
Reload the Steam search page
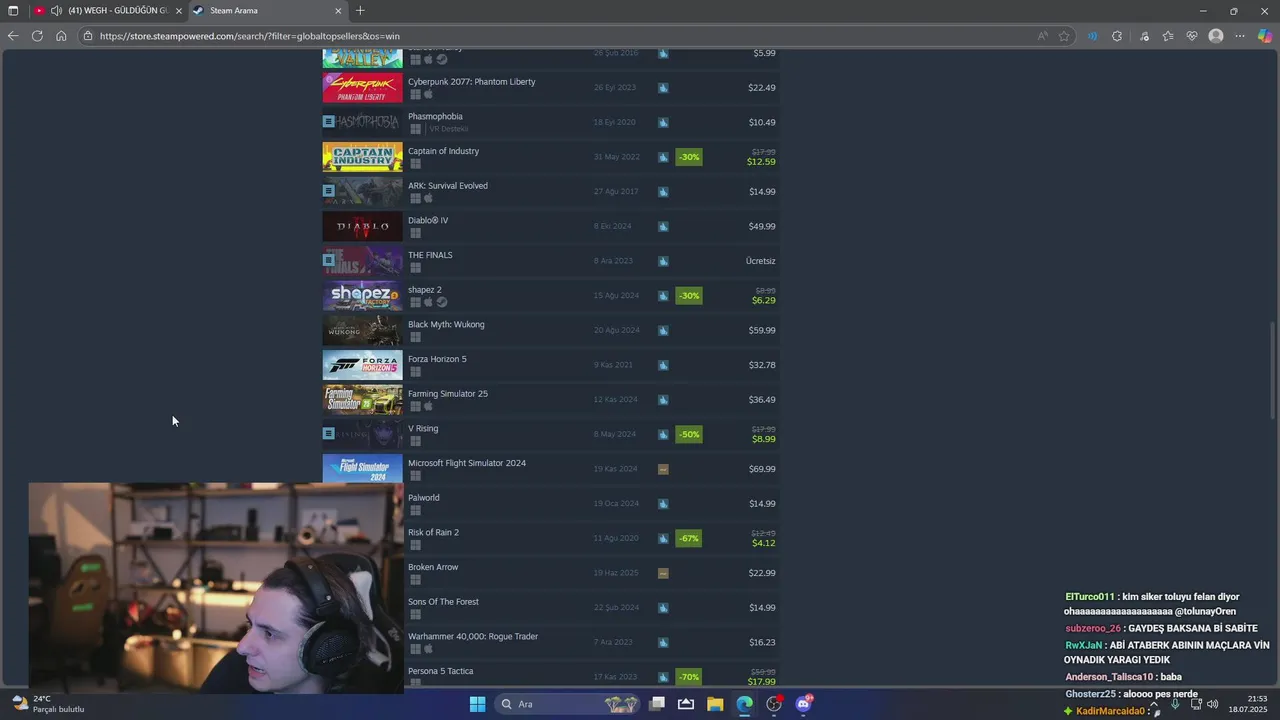[x=37, y=36]
